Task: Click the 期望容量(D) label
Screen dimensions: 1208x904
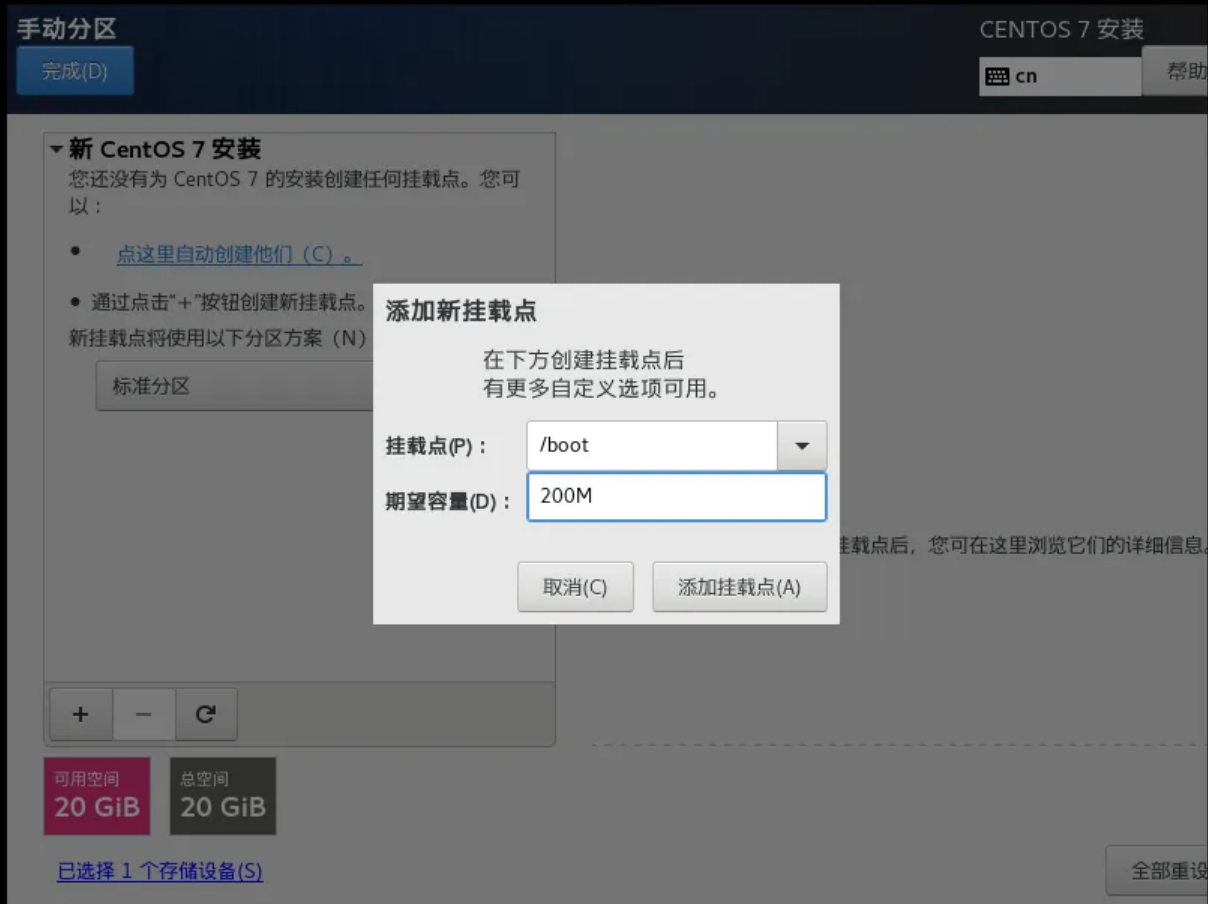Action: point(447,502)
